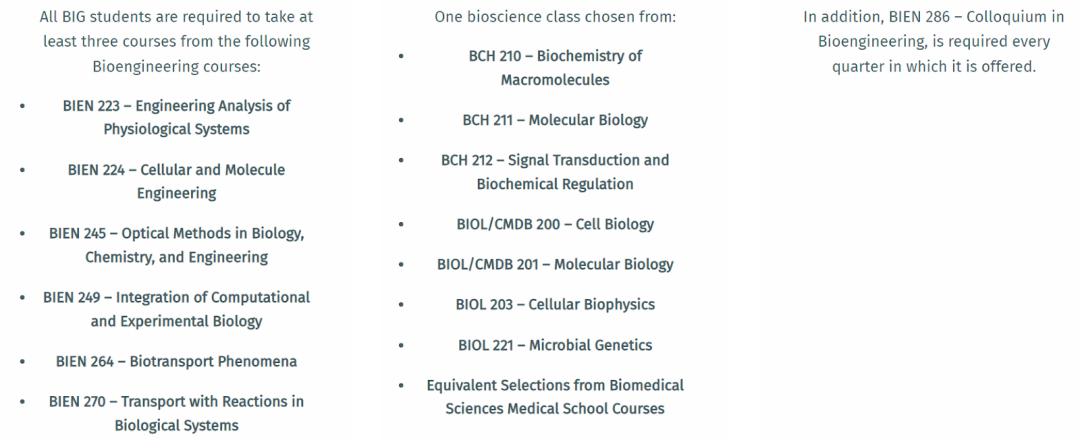Click bullet point beside BIOL 221

click(402, 345)
